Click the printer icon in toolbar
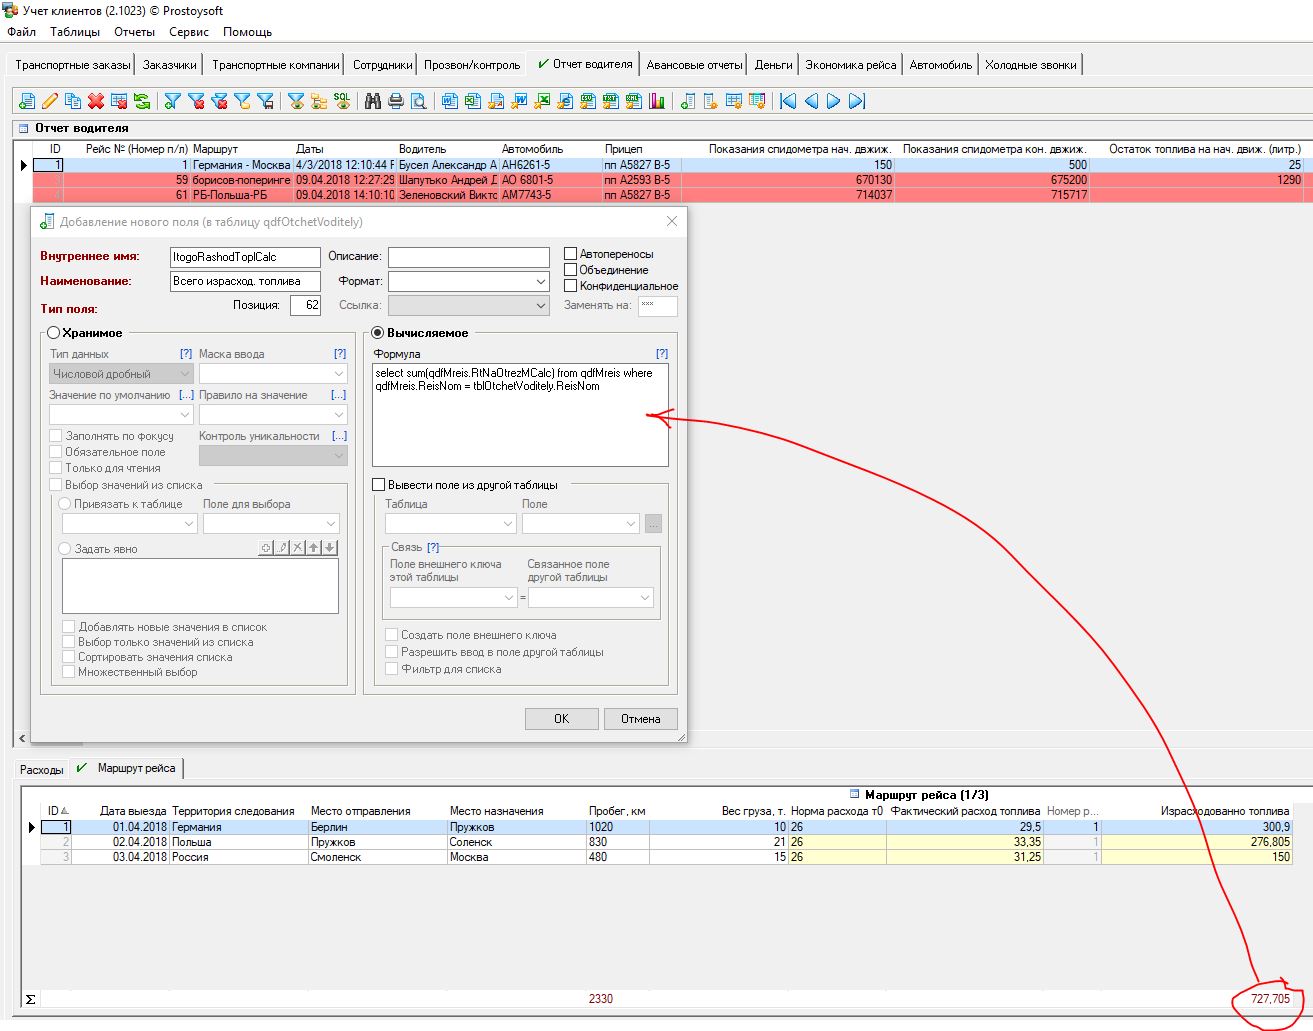This screenshot has height=1031, width=1313. pos(395,101)
